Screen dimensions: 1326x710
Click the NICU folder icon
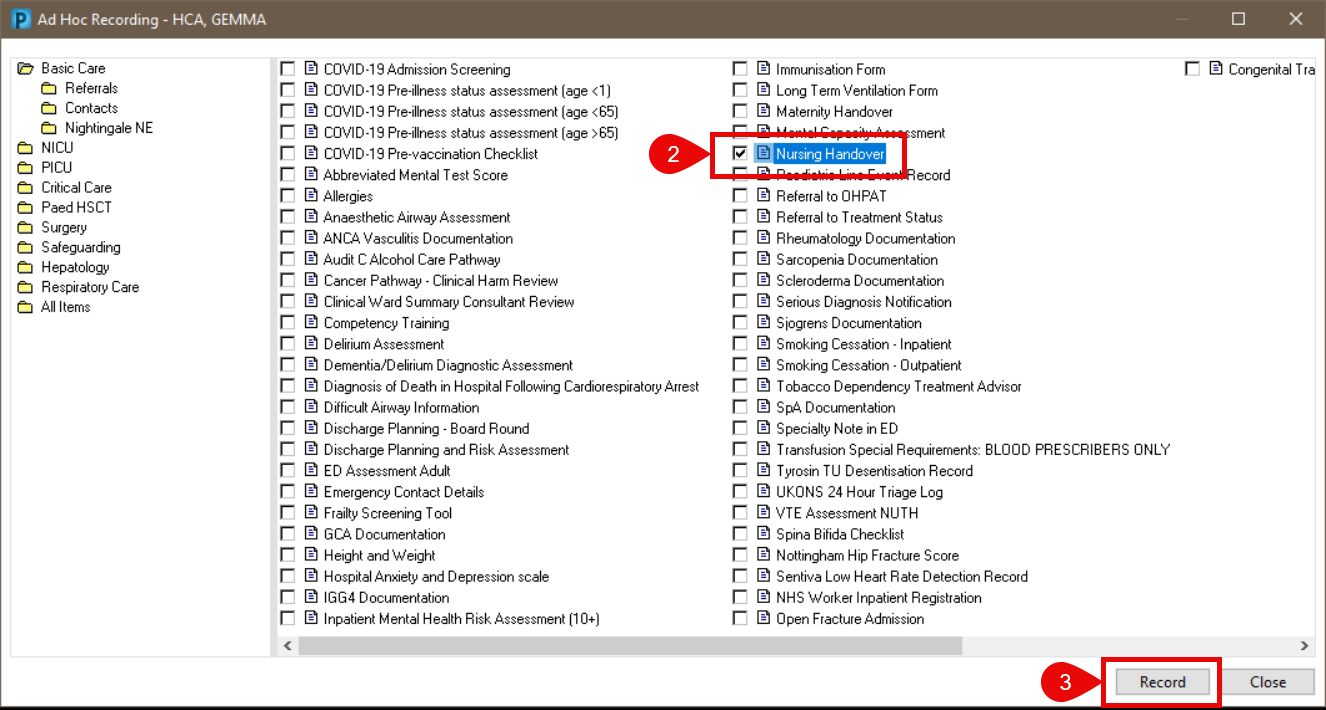[x=25, y=148]
